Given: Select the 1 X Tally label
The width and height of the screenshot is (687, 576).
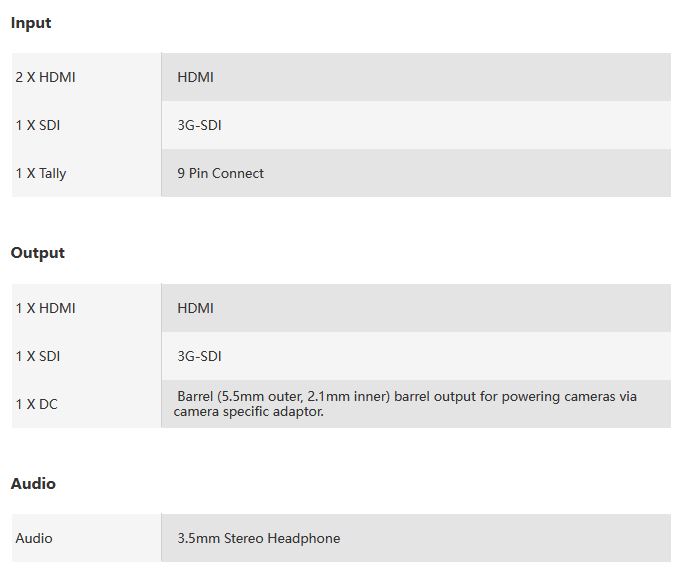Looking at the screenshot, I should pyautogui.click(x=41, y=173).
